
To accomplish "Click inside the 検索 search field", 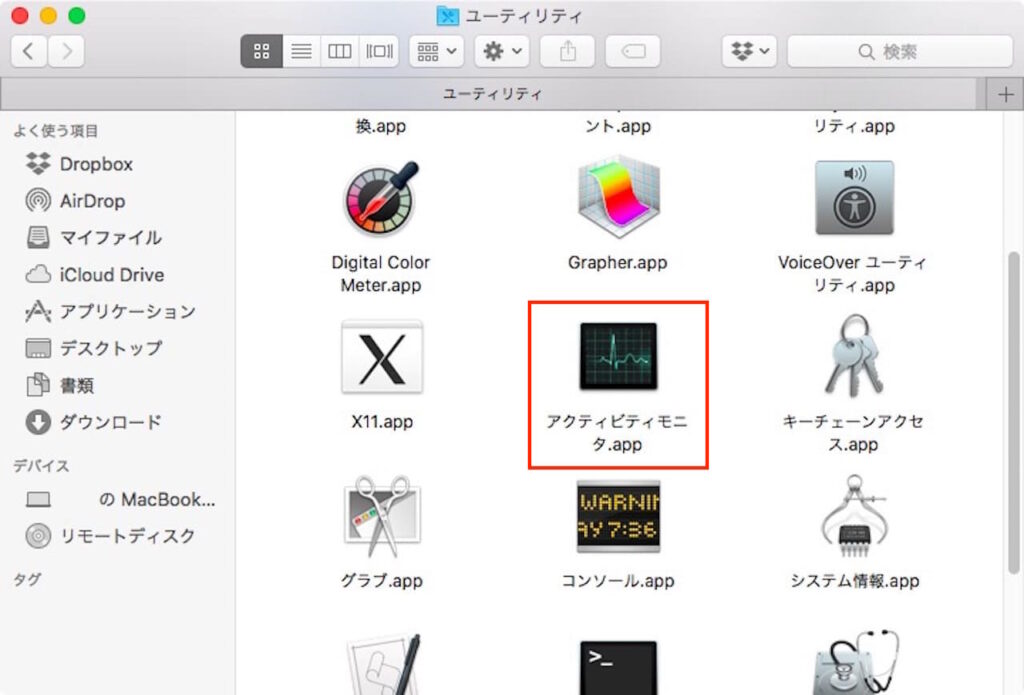I will click(x=900, y=51).
